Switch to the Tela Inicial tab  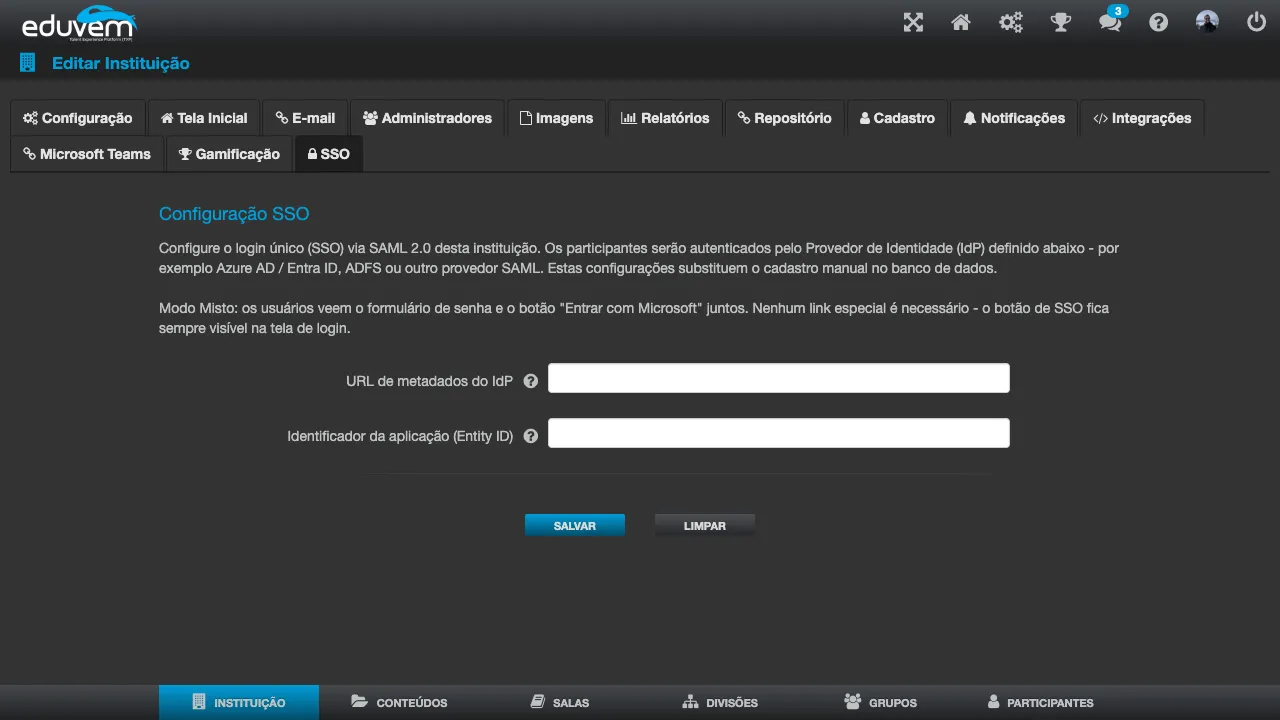click(204, 118)
